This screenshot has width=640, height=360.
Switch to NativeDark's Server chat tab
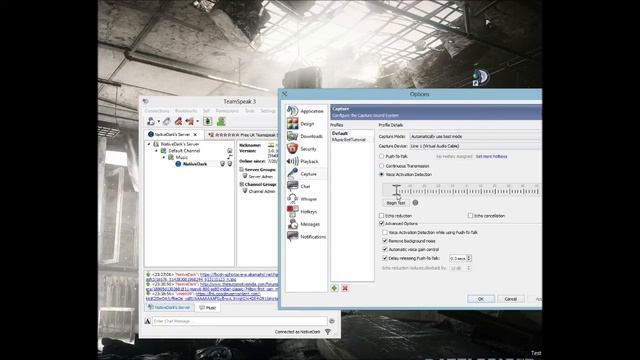[170, 307]
